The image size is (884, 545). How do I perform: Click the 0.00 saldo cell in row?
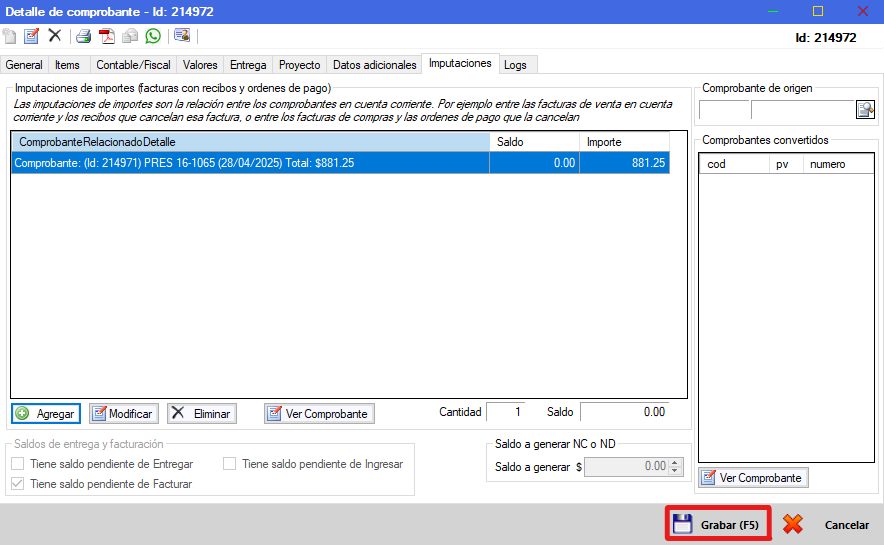[x=534, y=163]
